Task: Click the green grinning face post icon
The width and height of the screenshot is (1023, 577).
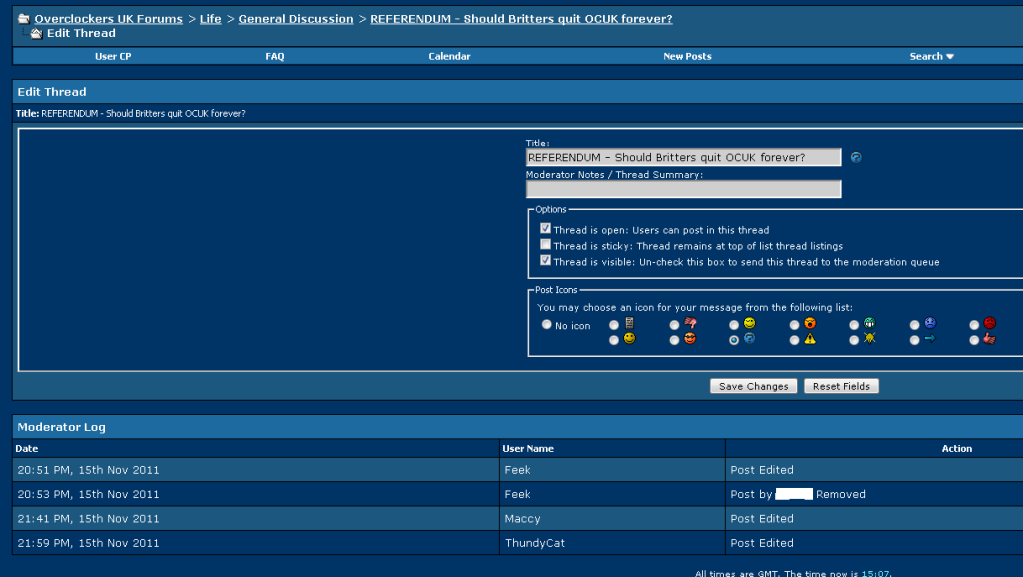Action: point(870,324)
